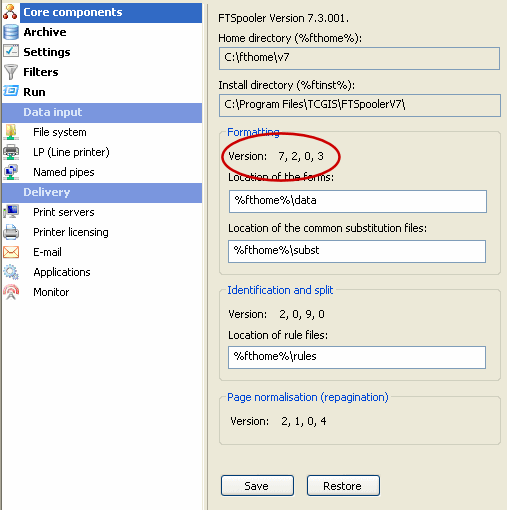
Task: Select Printer licensing entry
Action: point(71,232)
